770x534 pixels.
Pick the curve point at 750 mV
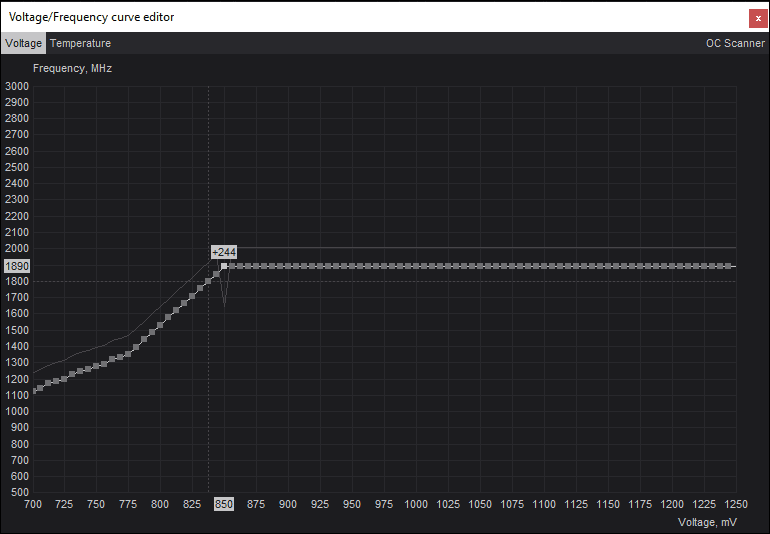pyautogui.click(x=96, y=366)
